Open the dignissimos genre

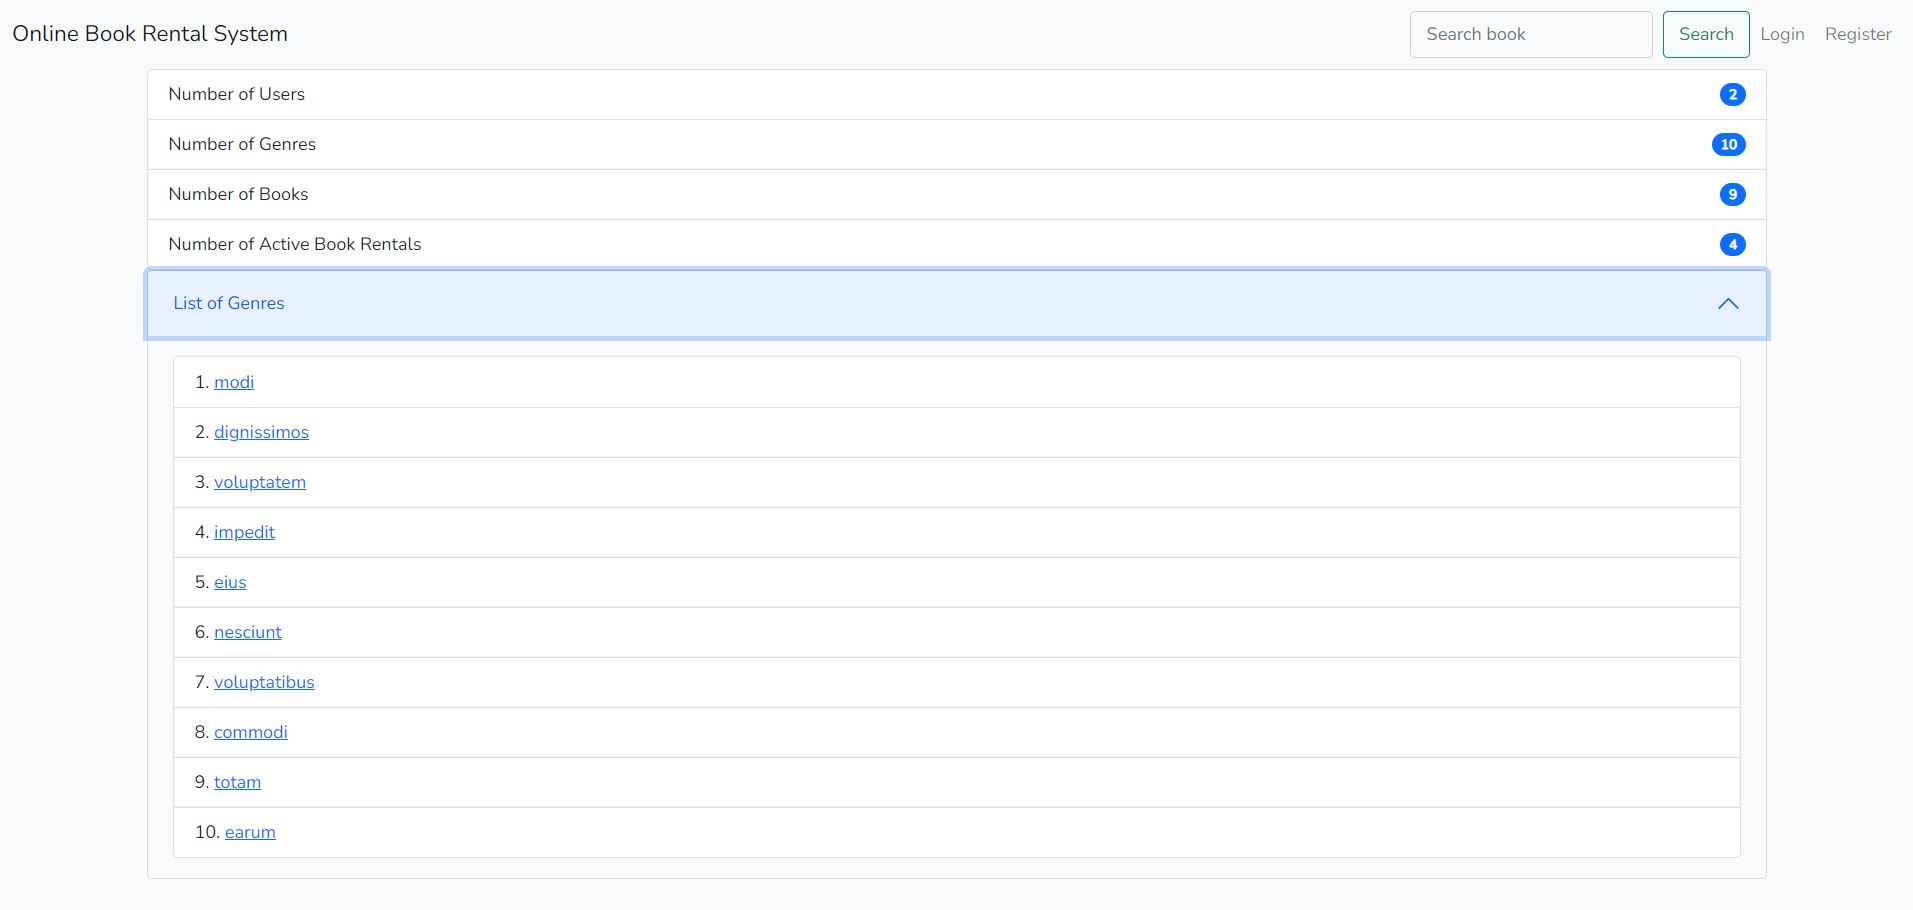pos(261,432)
